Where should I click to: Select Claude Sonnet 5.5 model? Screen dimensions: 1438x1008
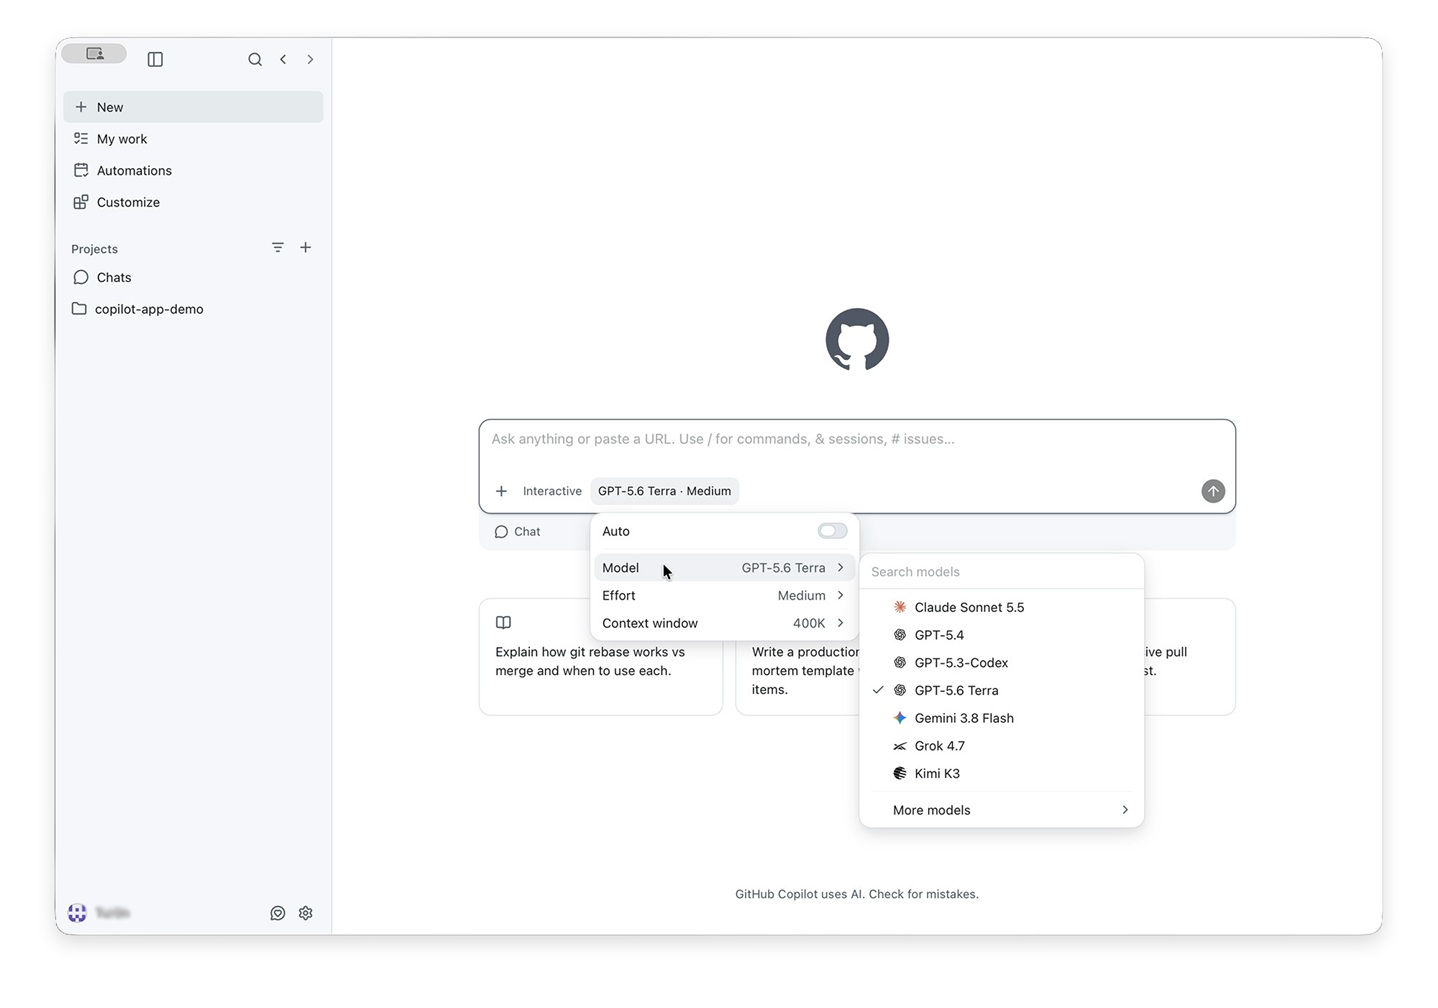[1001, 607]
